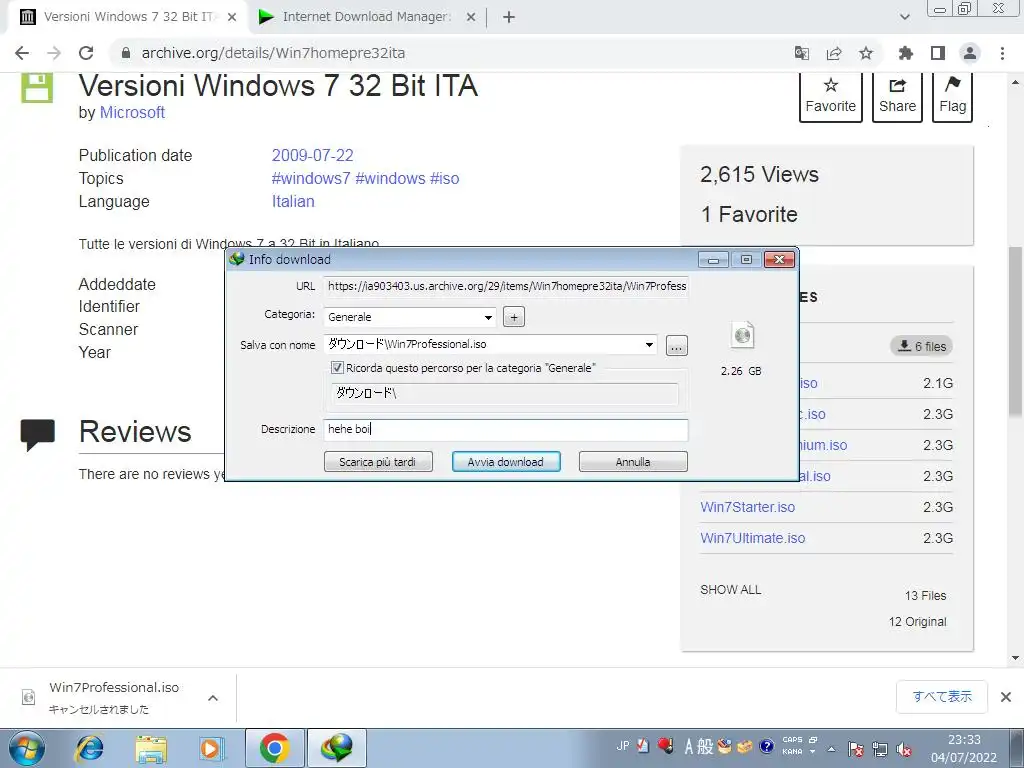Expand the Salva con nome dropdown arrow
The width and height of the screenshot is (1024, 768).
[649, 345]
